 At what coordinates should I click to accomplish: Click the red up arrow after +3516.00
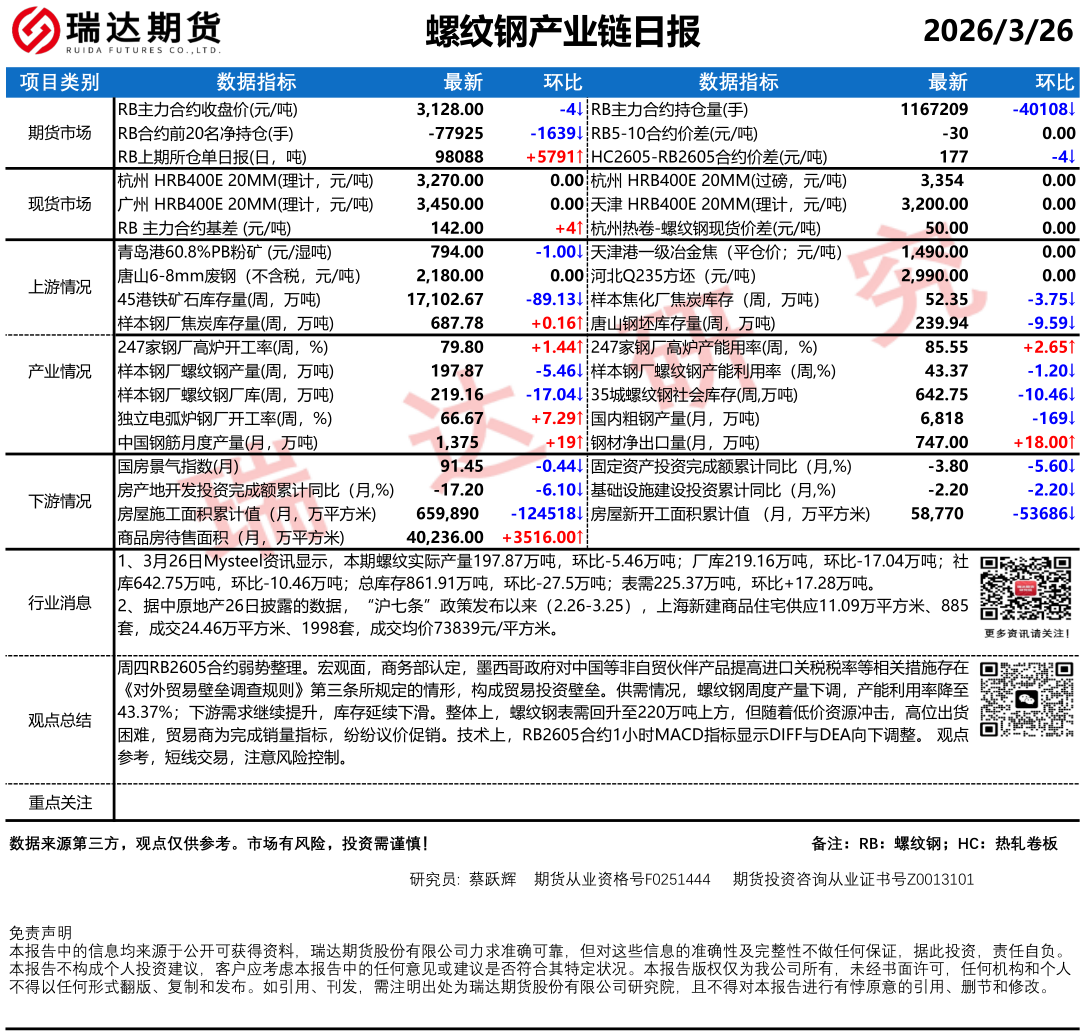coord(580,538)
